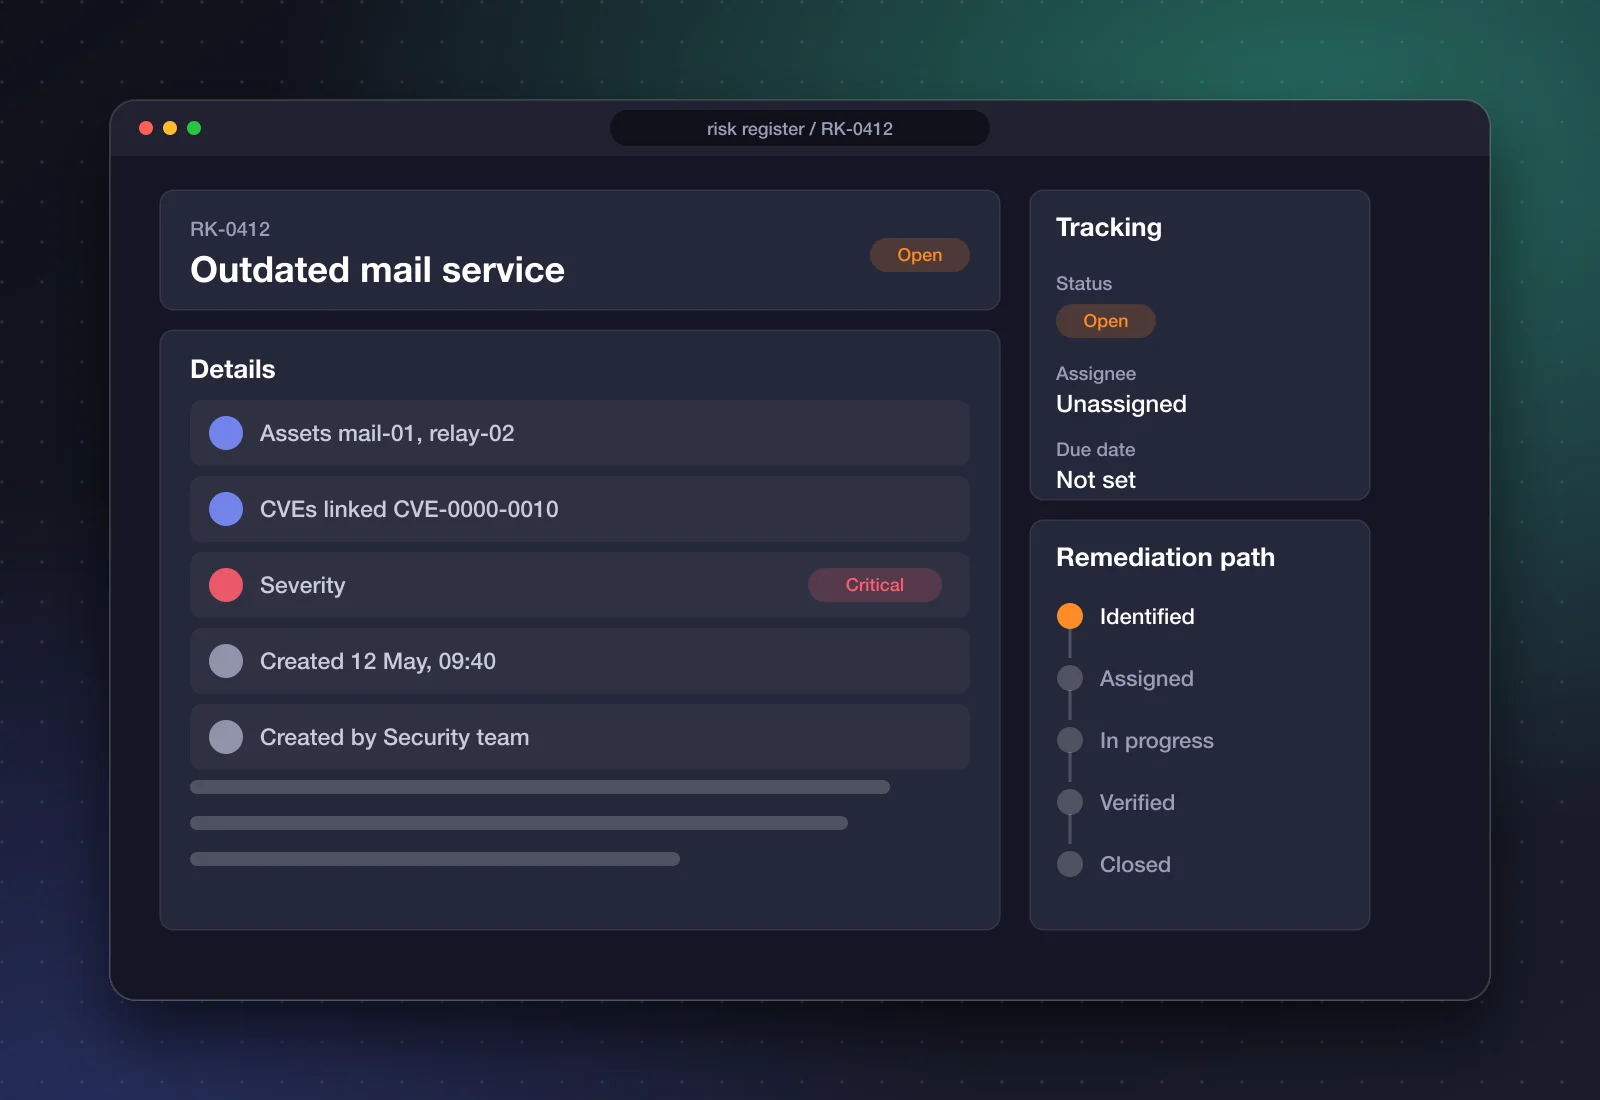Set the due date via Not set
Viewport: 1600px width, 1100px height.
point(1096,480)
